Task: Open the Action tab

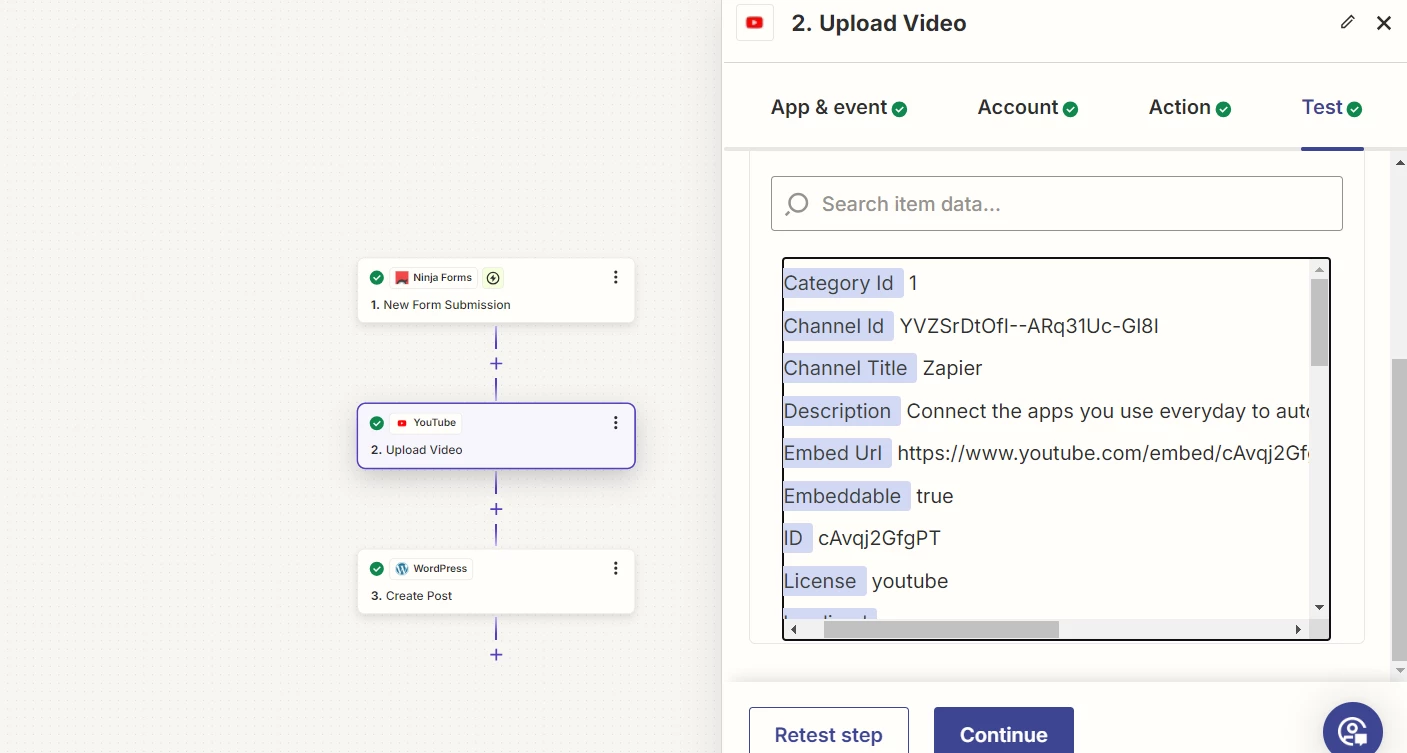Action: [1189, 108]
